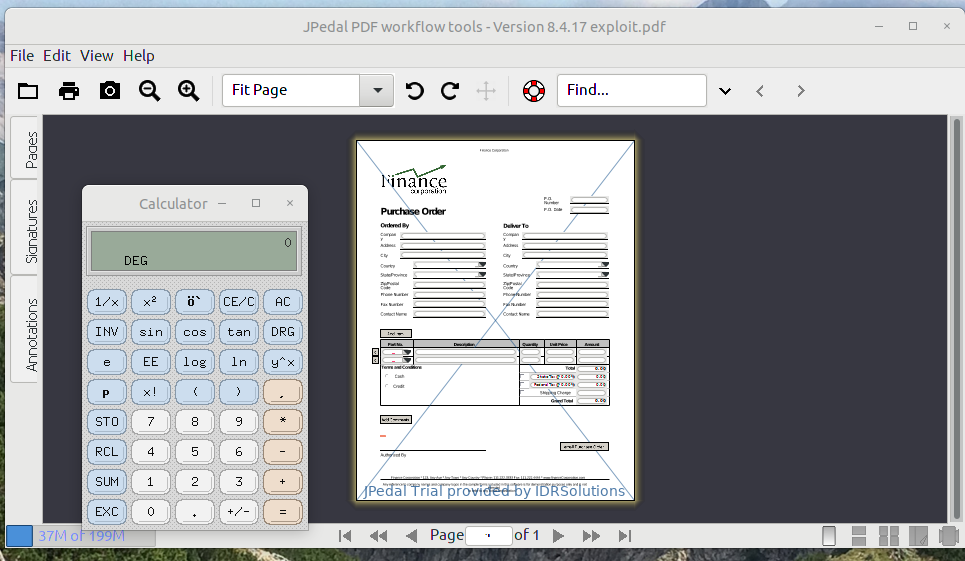Click calculator ln button
This screenshot has height=561, width=965.
coord(239,362)
